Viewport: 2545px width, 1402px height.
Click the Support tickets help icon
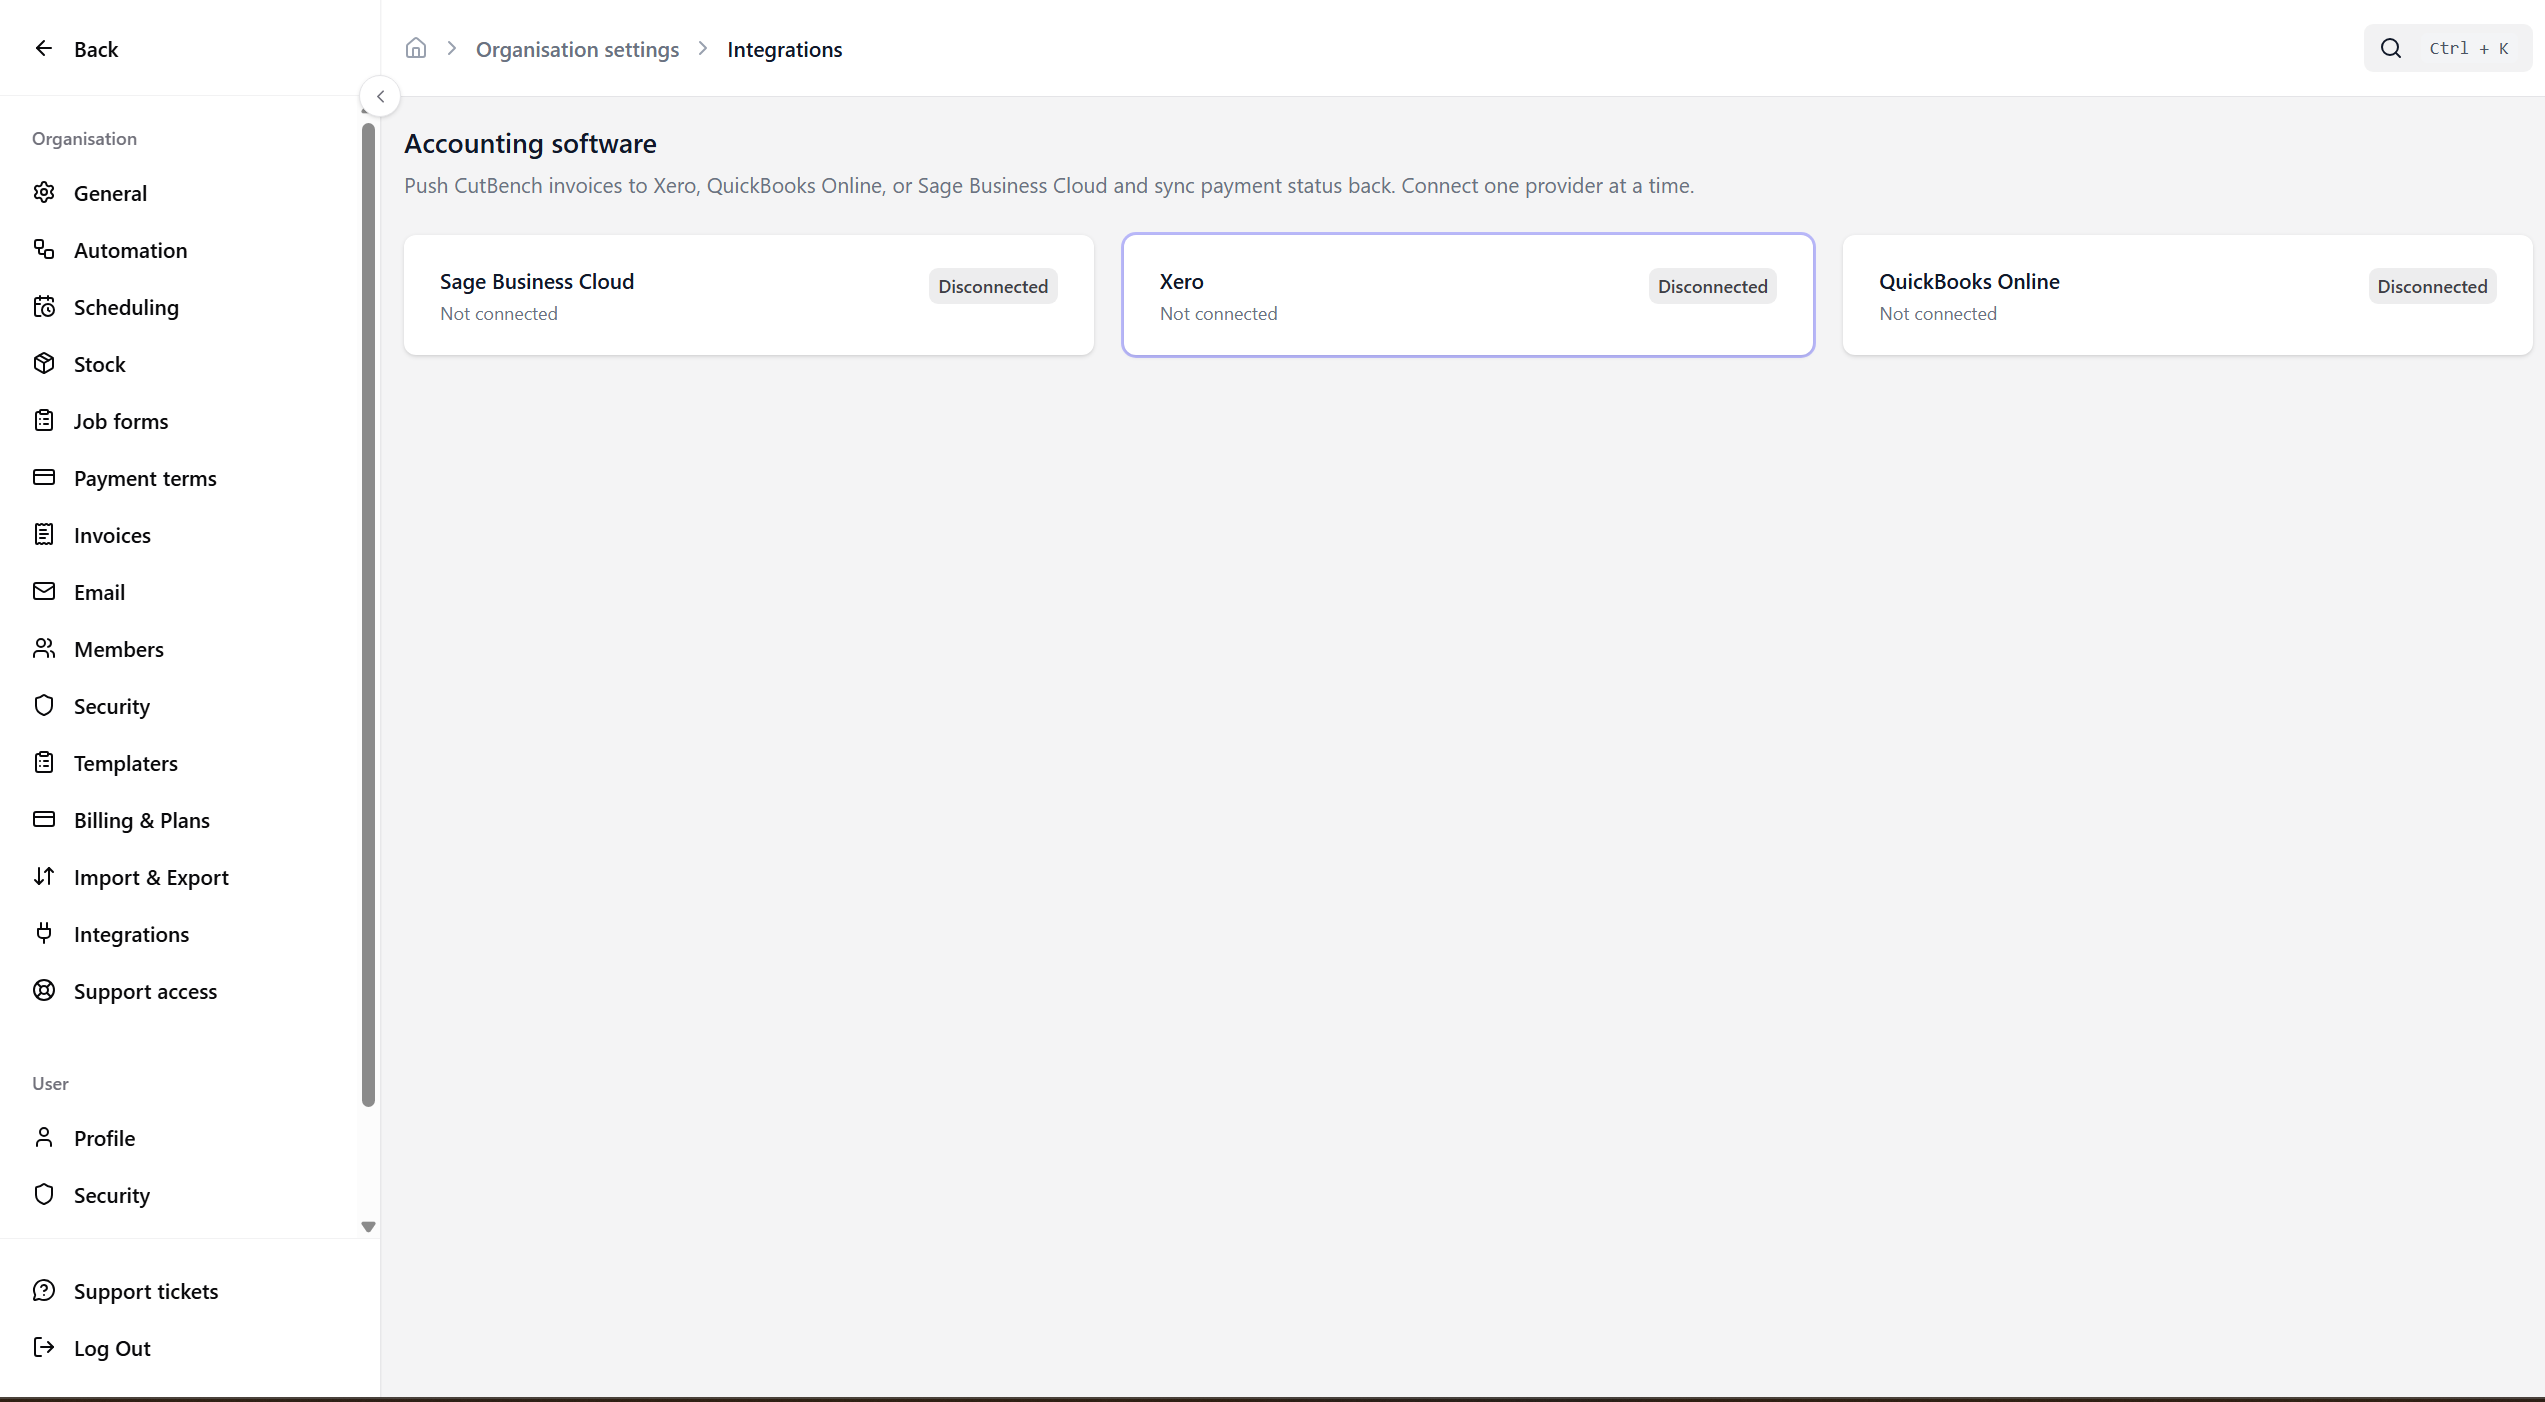[44, 1290]
